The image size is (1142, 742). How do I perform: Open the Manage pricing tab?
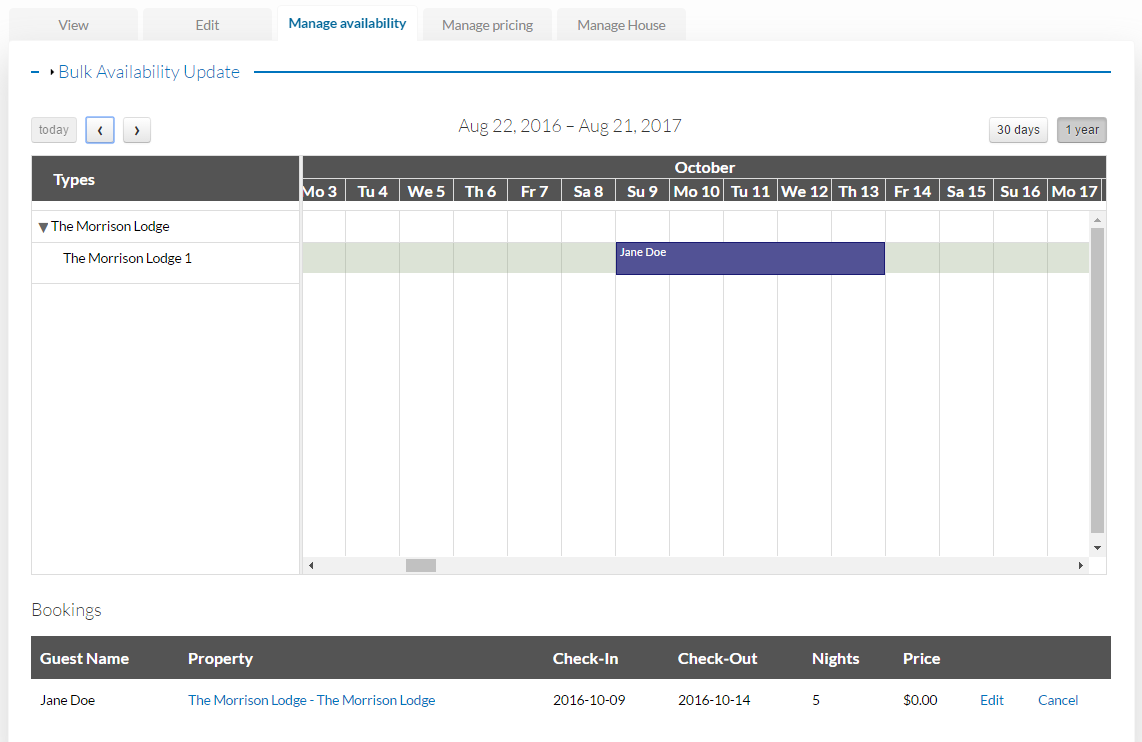tap(487, 25)
